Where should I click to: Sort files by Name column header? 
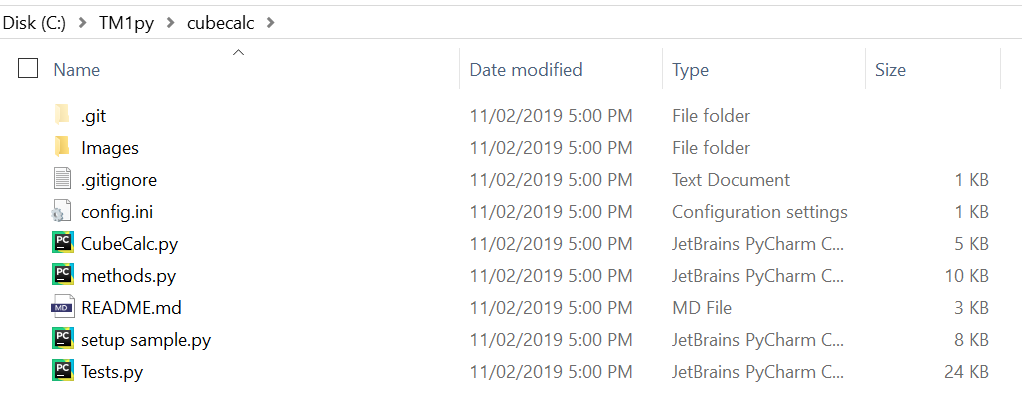(76, 70)
